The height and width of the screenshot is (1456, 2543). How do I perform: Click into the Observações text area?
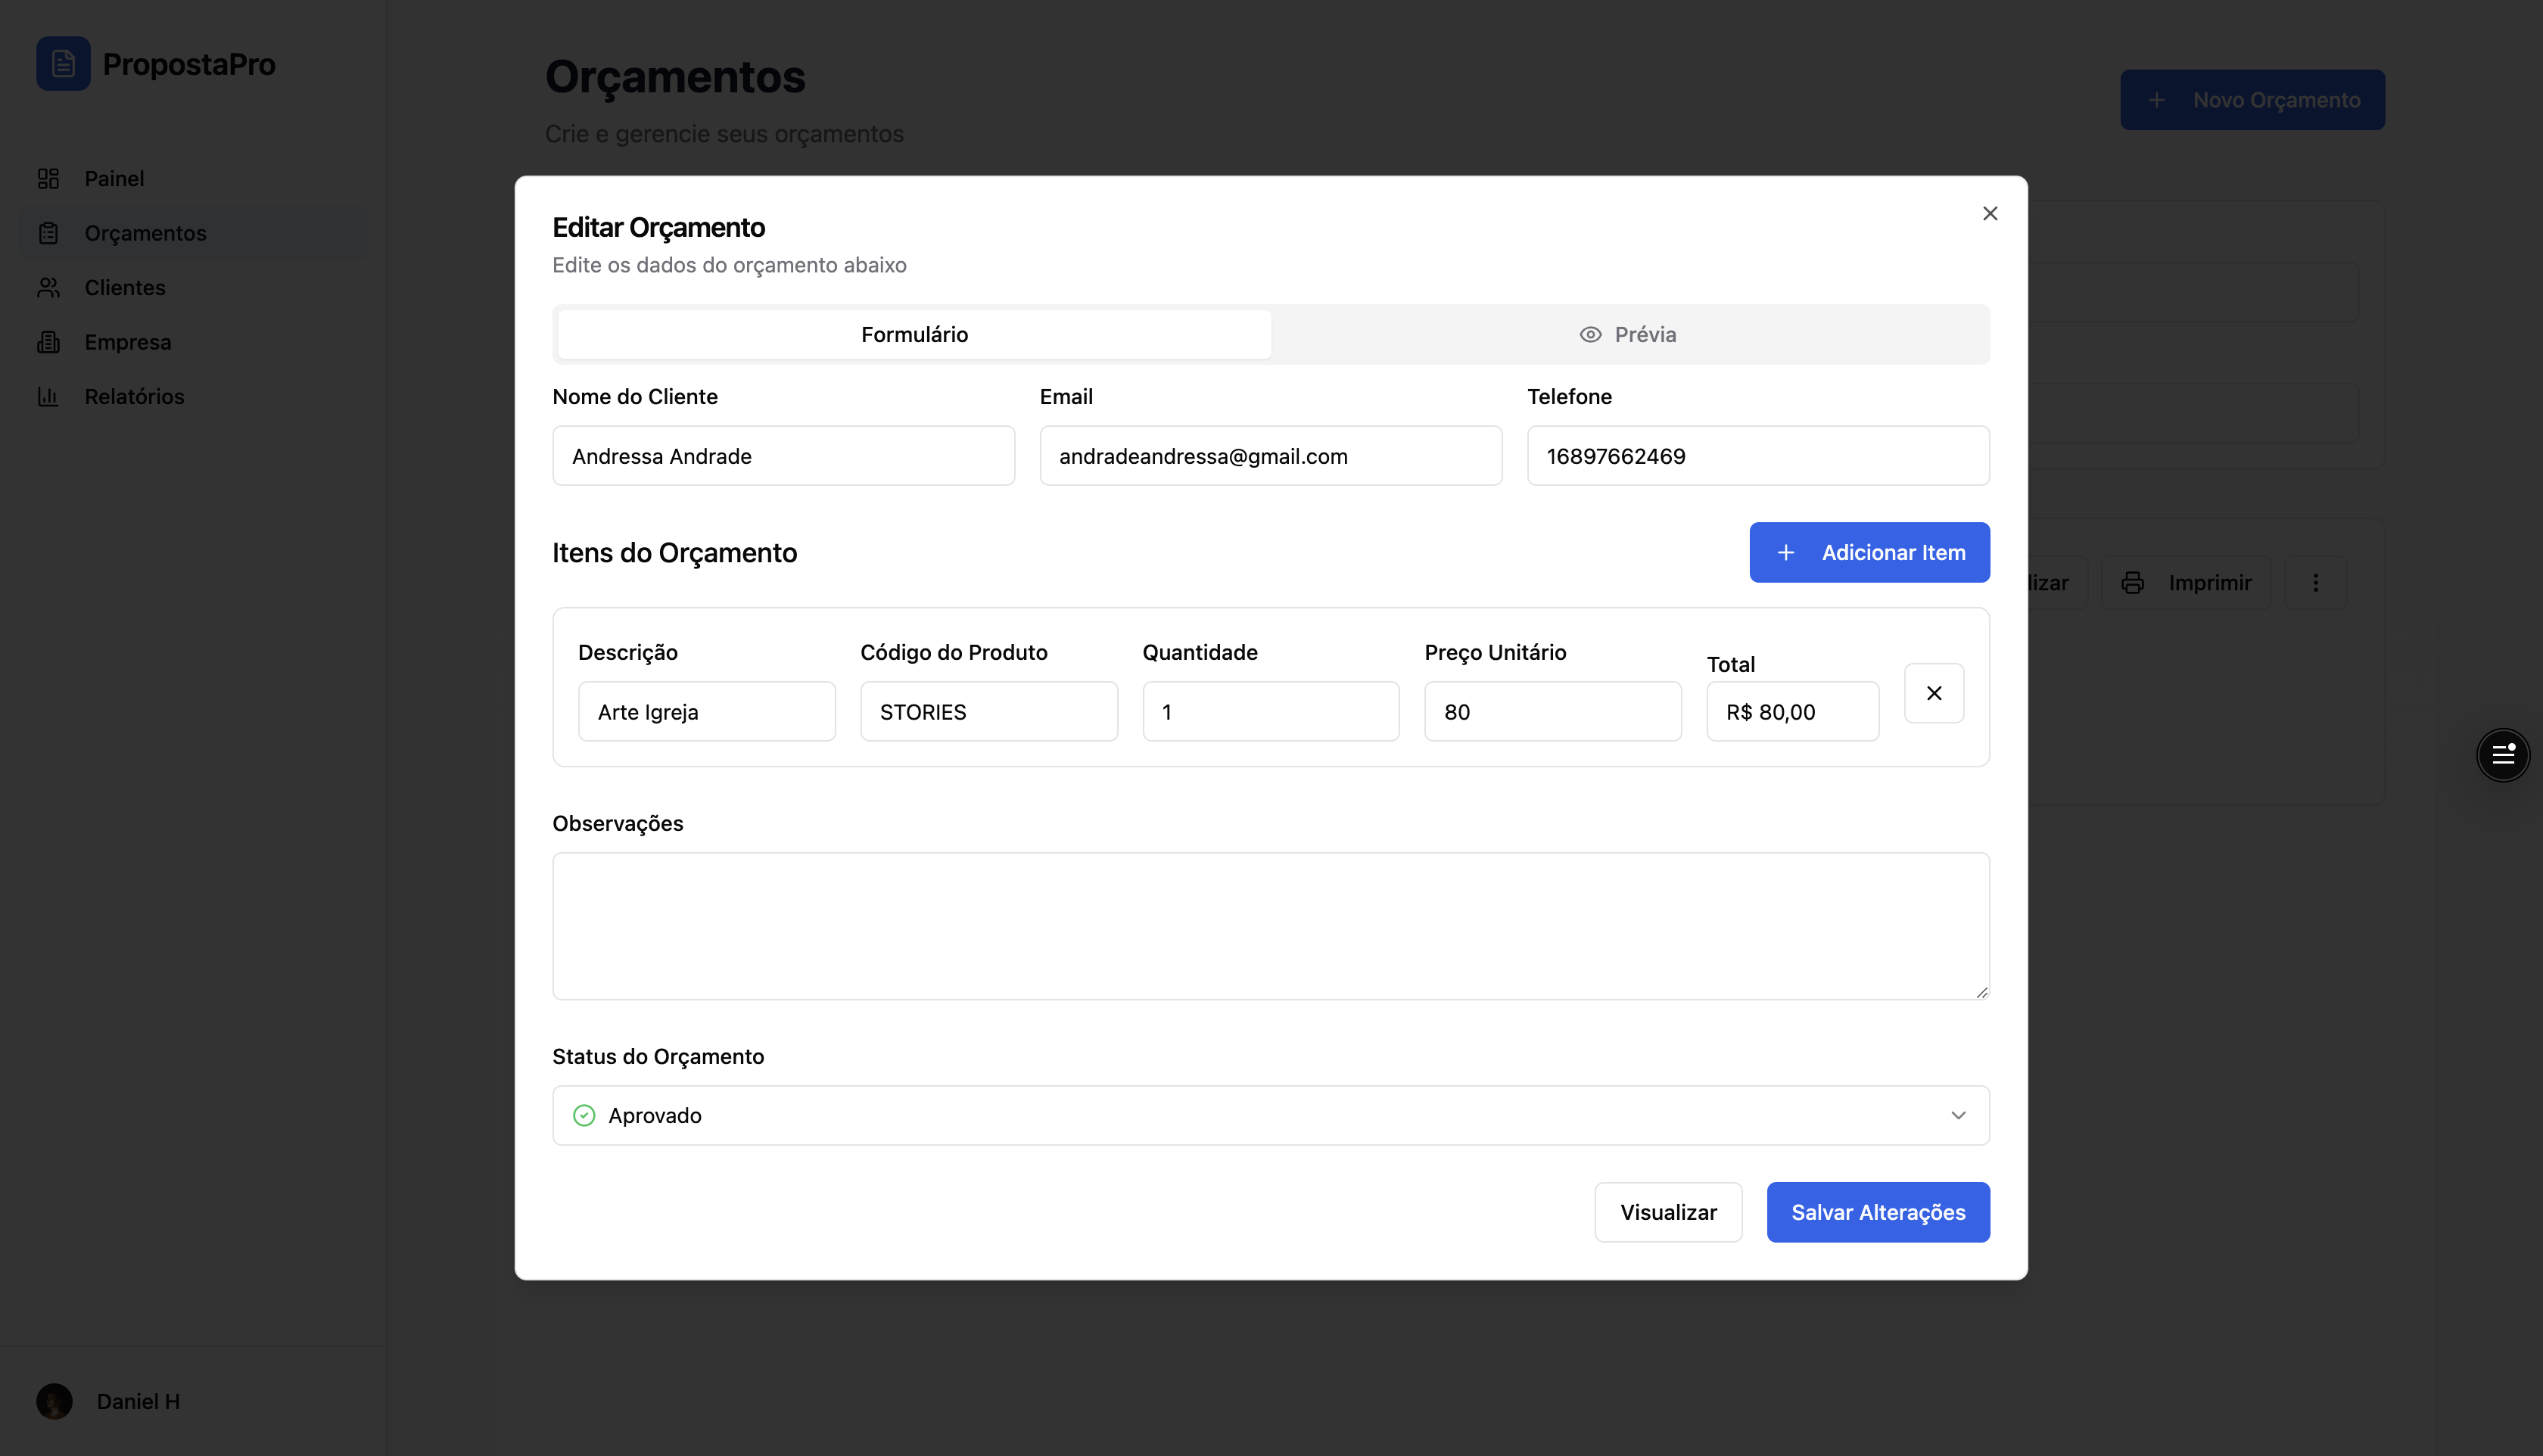tap(1270, 926)
